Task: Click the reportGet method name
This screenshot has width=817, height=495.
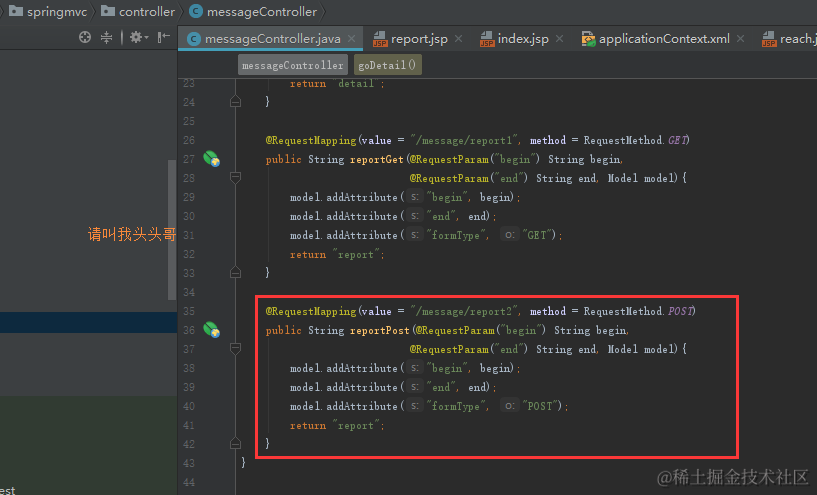Action: (377, 159)
